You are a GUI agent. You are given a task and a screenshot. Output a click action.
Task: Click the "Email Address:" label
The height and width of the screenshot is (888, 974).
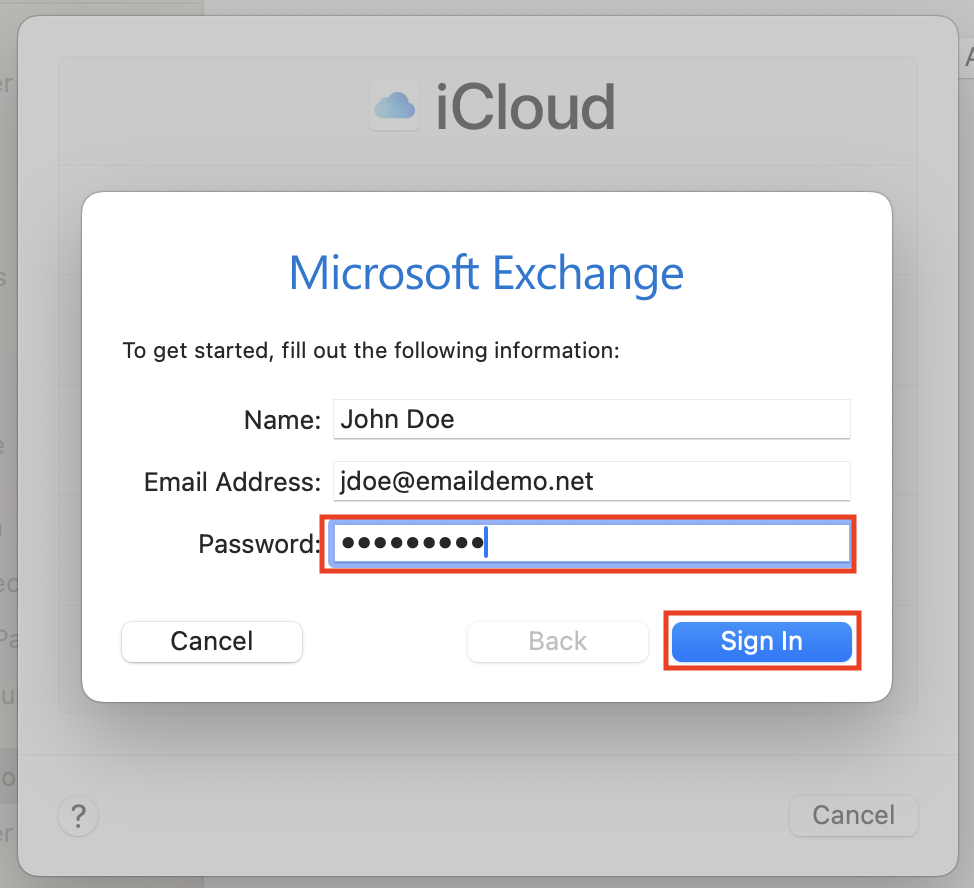click(232, 483)
